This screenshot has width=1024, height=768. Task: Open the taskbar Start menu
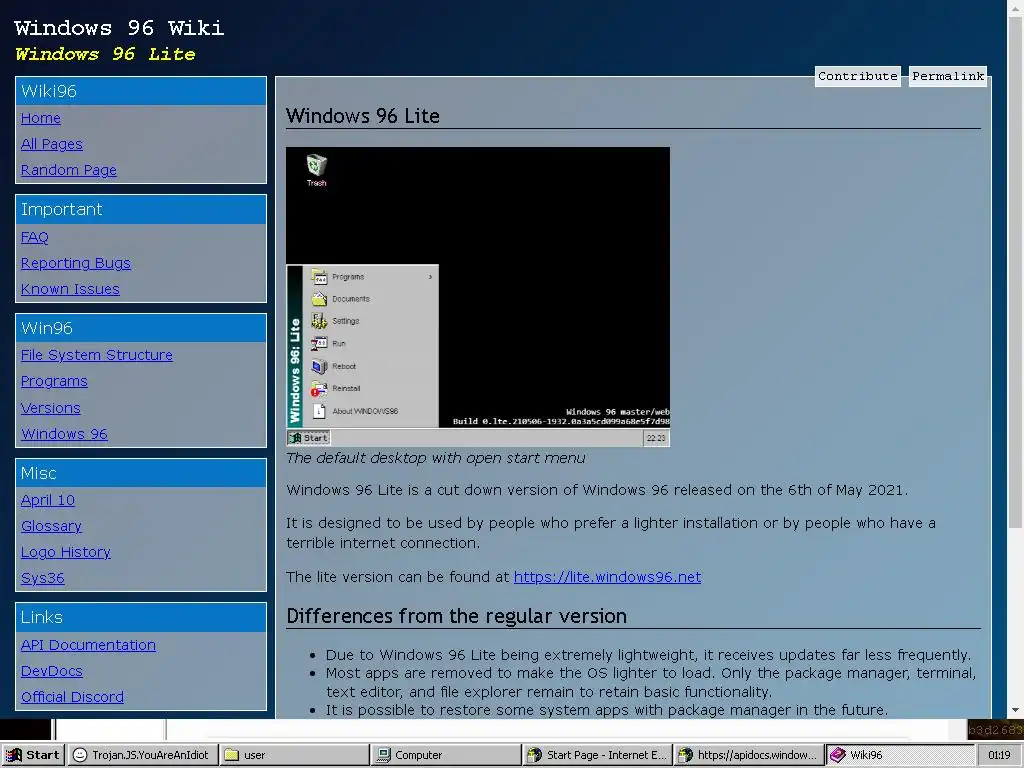(33, 755)
